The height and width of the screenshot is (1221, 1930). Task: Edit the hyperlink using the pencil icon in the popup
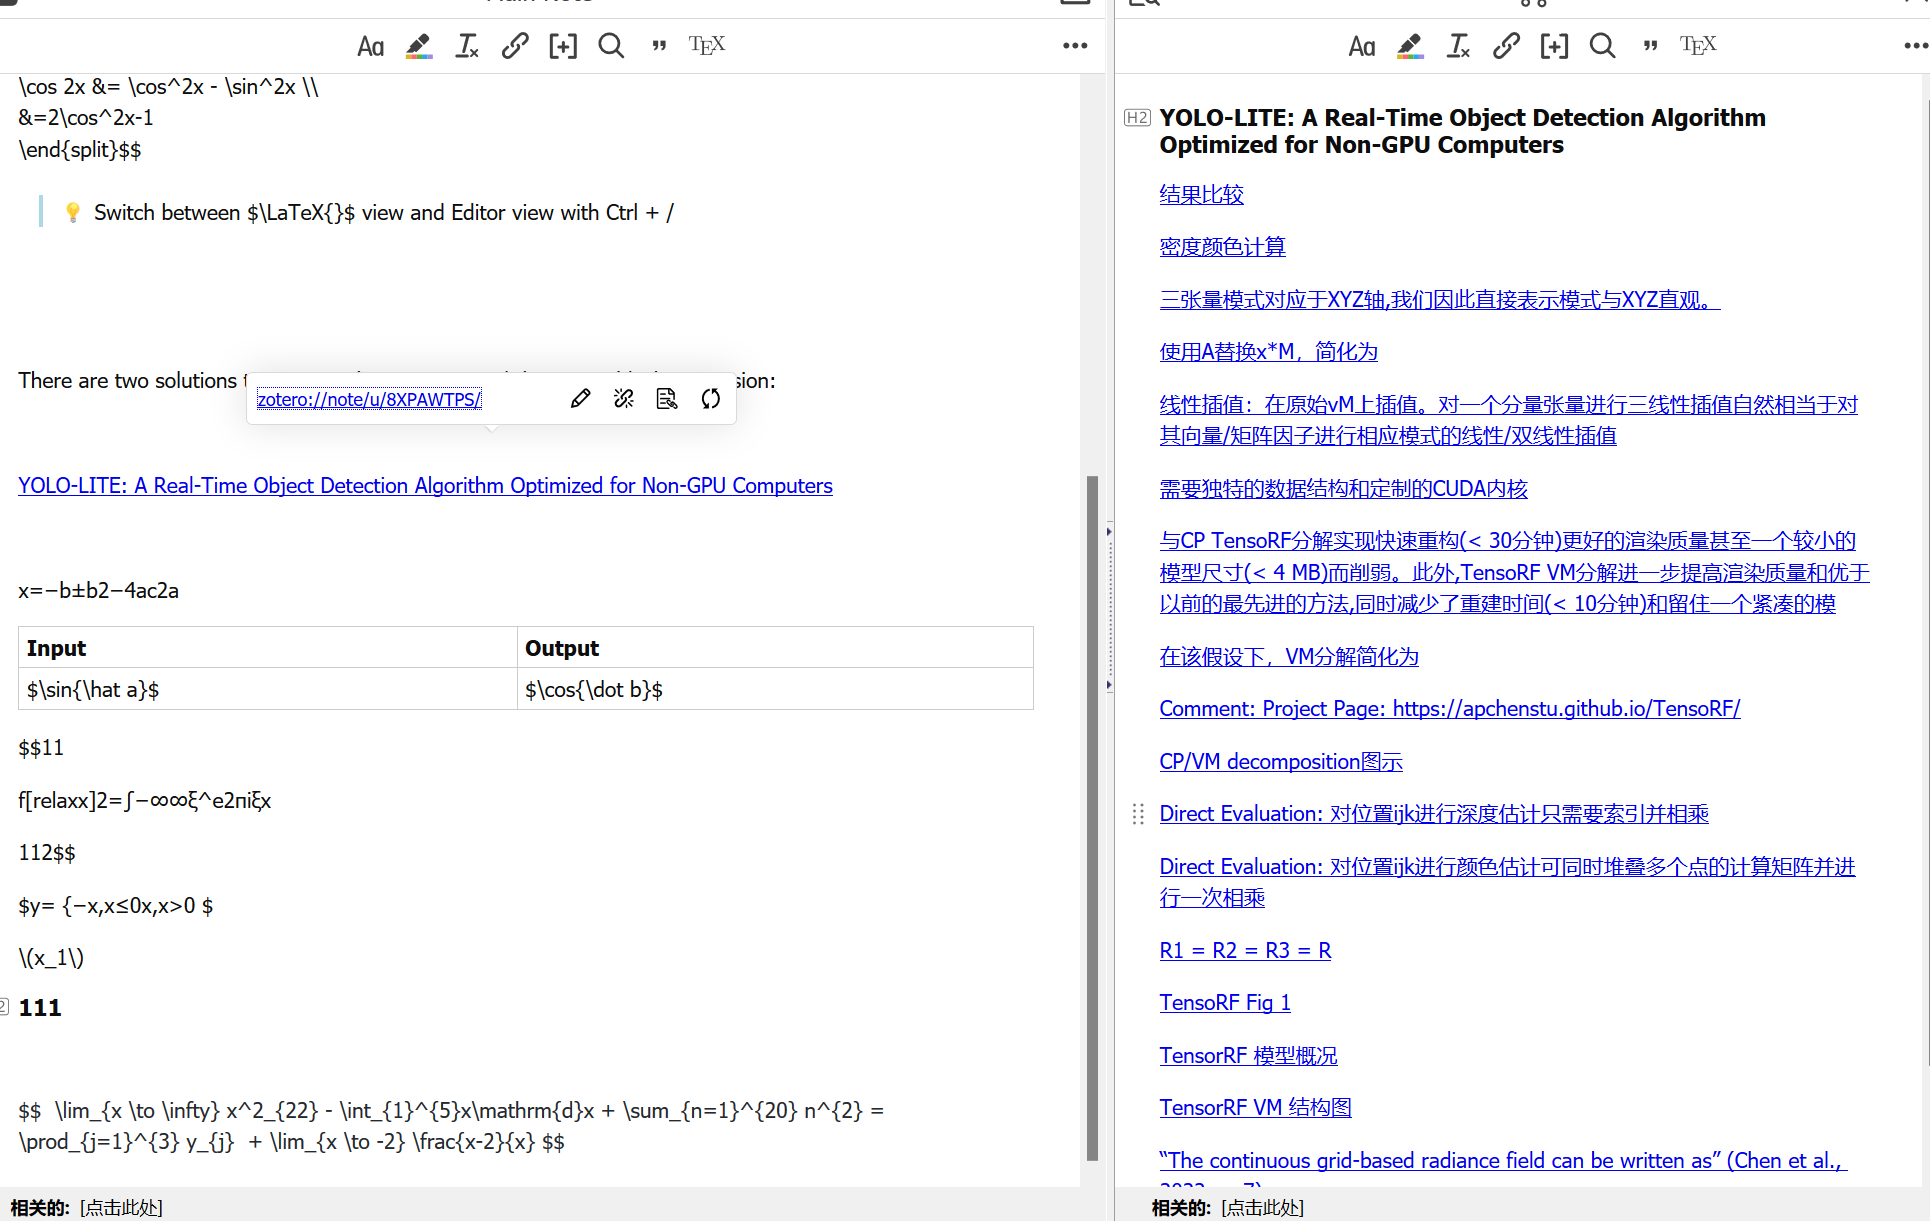581,398
